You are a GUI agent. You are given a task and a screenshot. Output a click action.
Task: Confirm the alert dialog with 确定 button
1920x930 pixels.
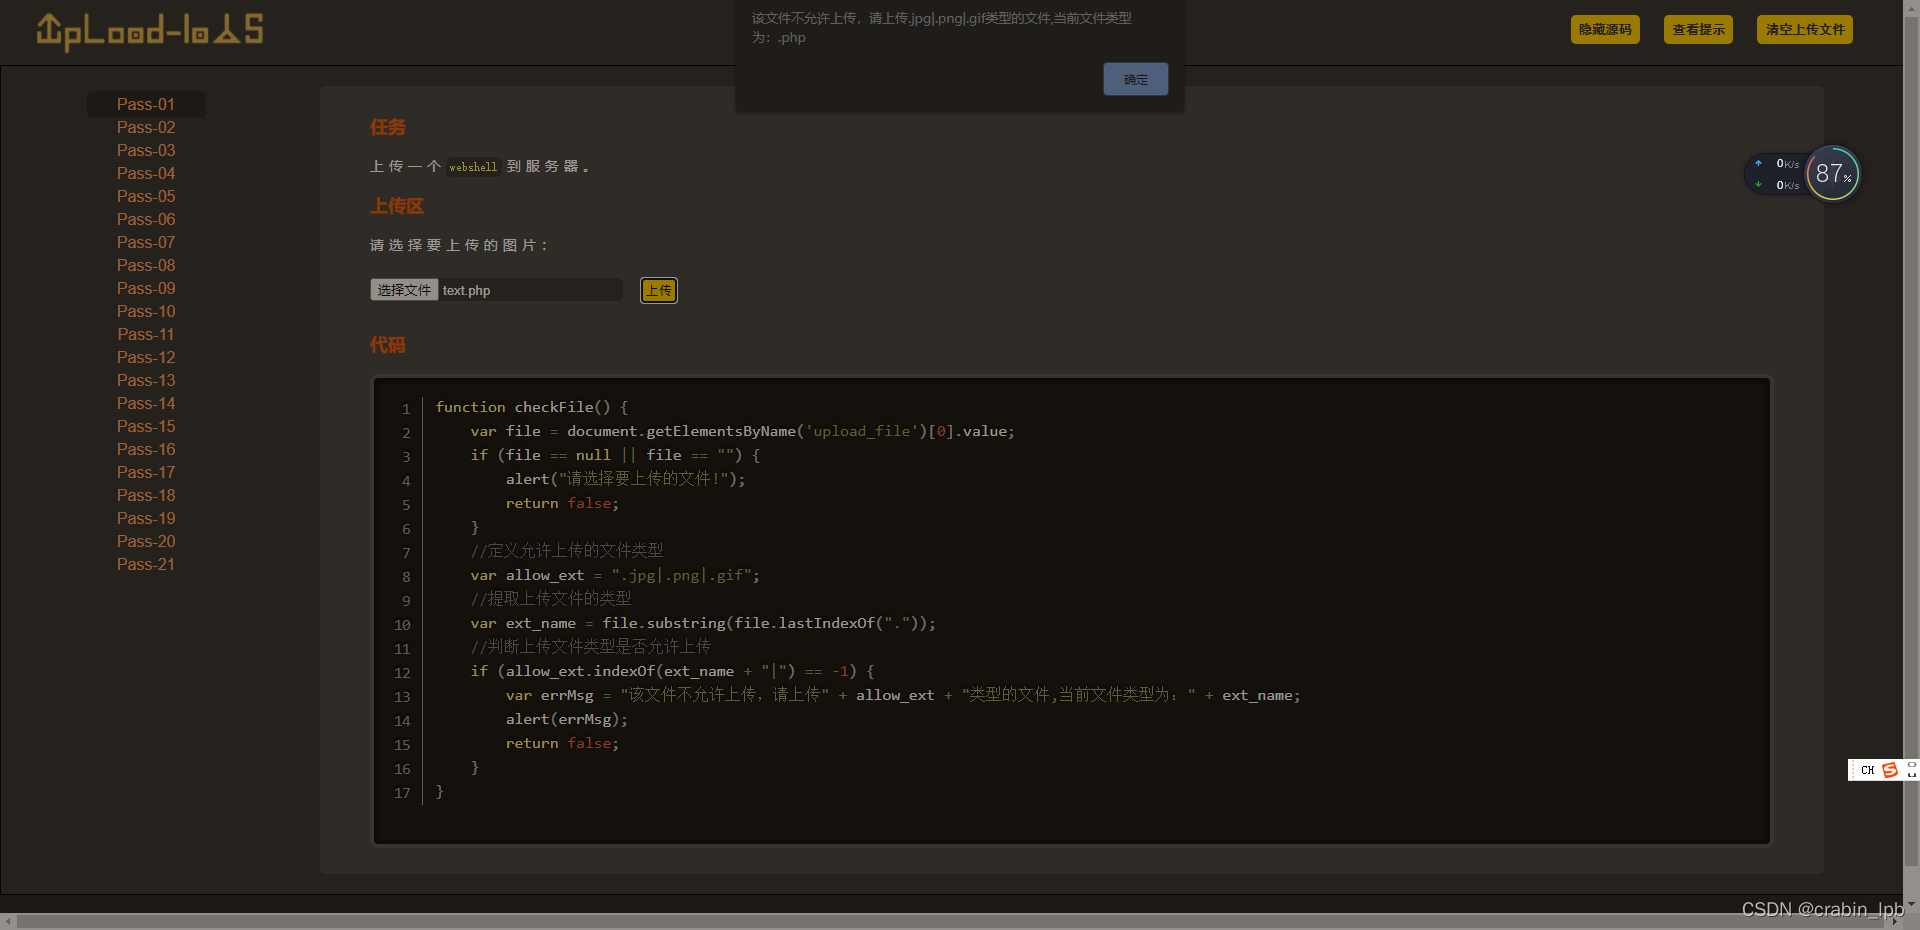[1135, 79]
